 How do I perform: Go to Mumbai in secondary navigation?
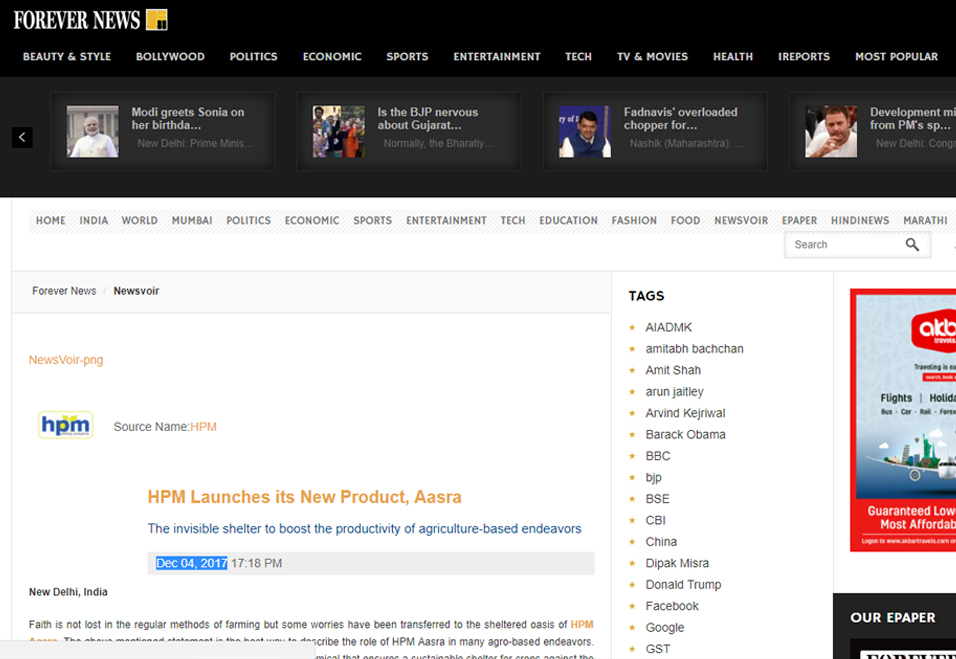[x=192, y=221]
